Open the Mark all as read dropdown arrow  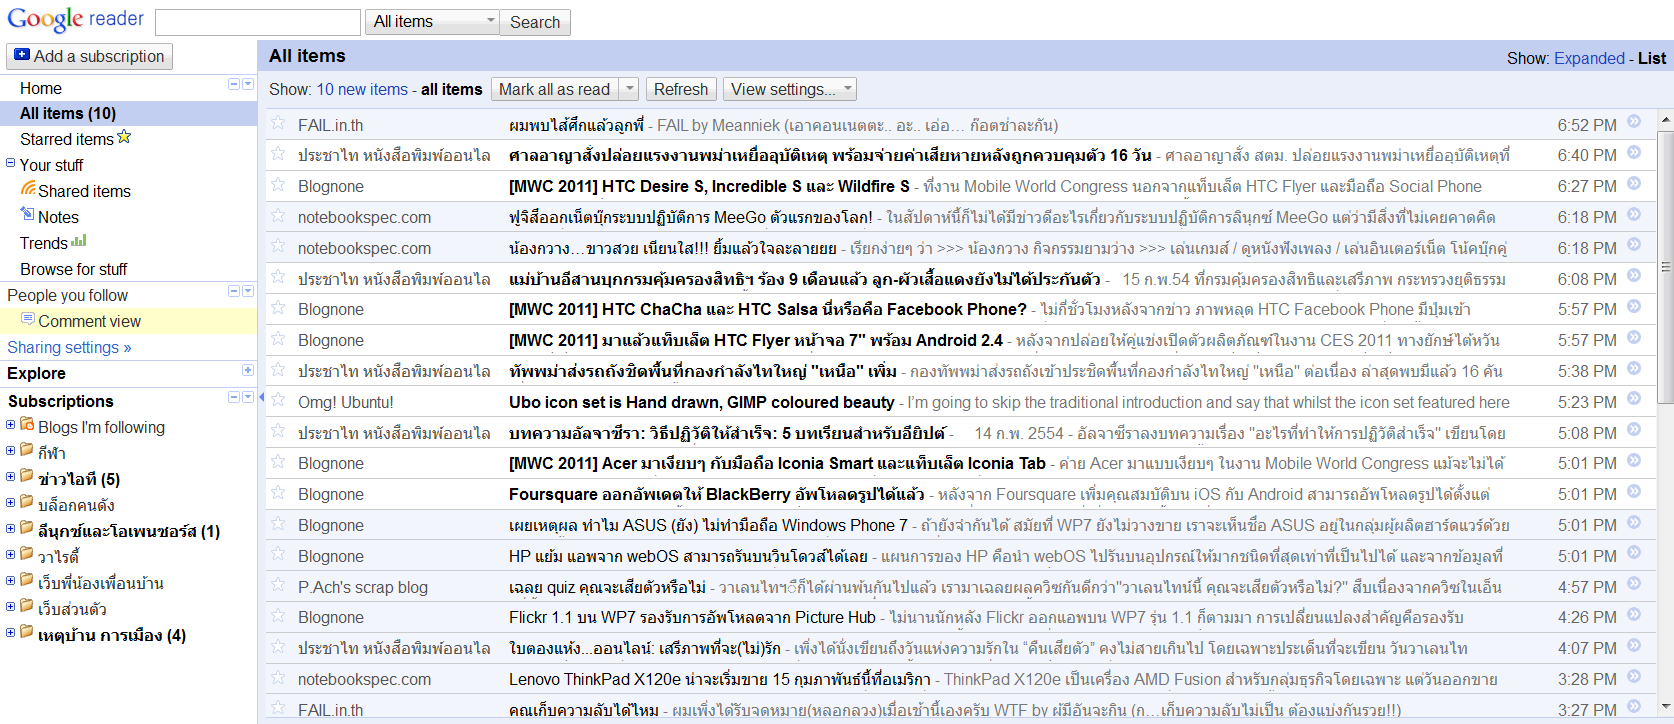(x=629, y=89)
